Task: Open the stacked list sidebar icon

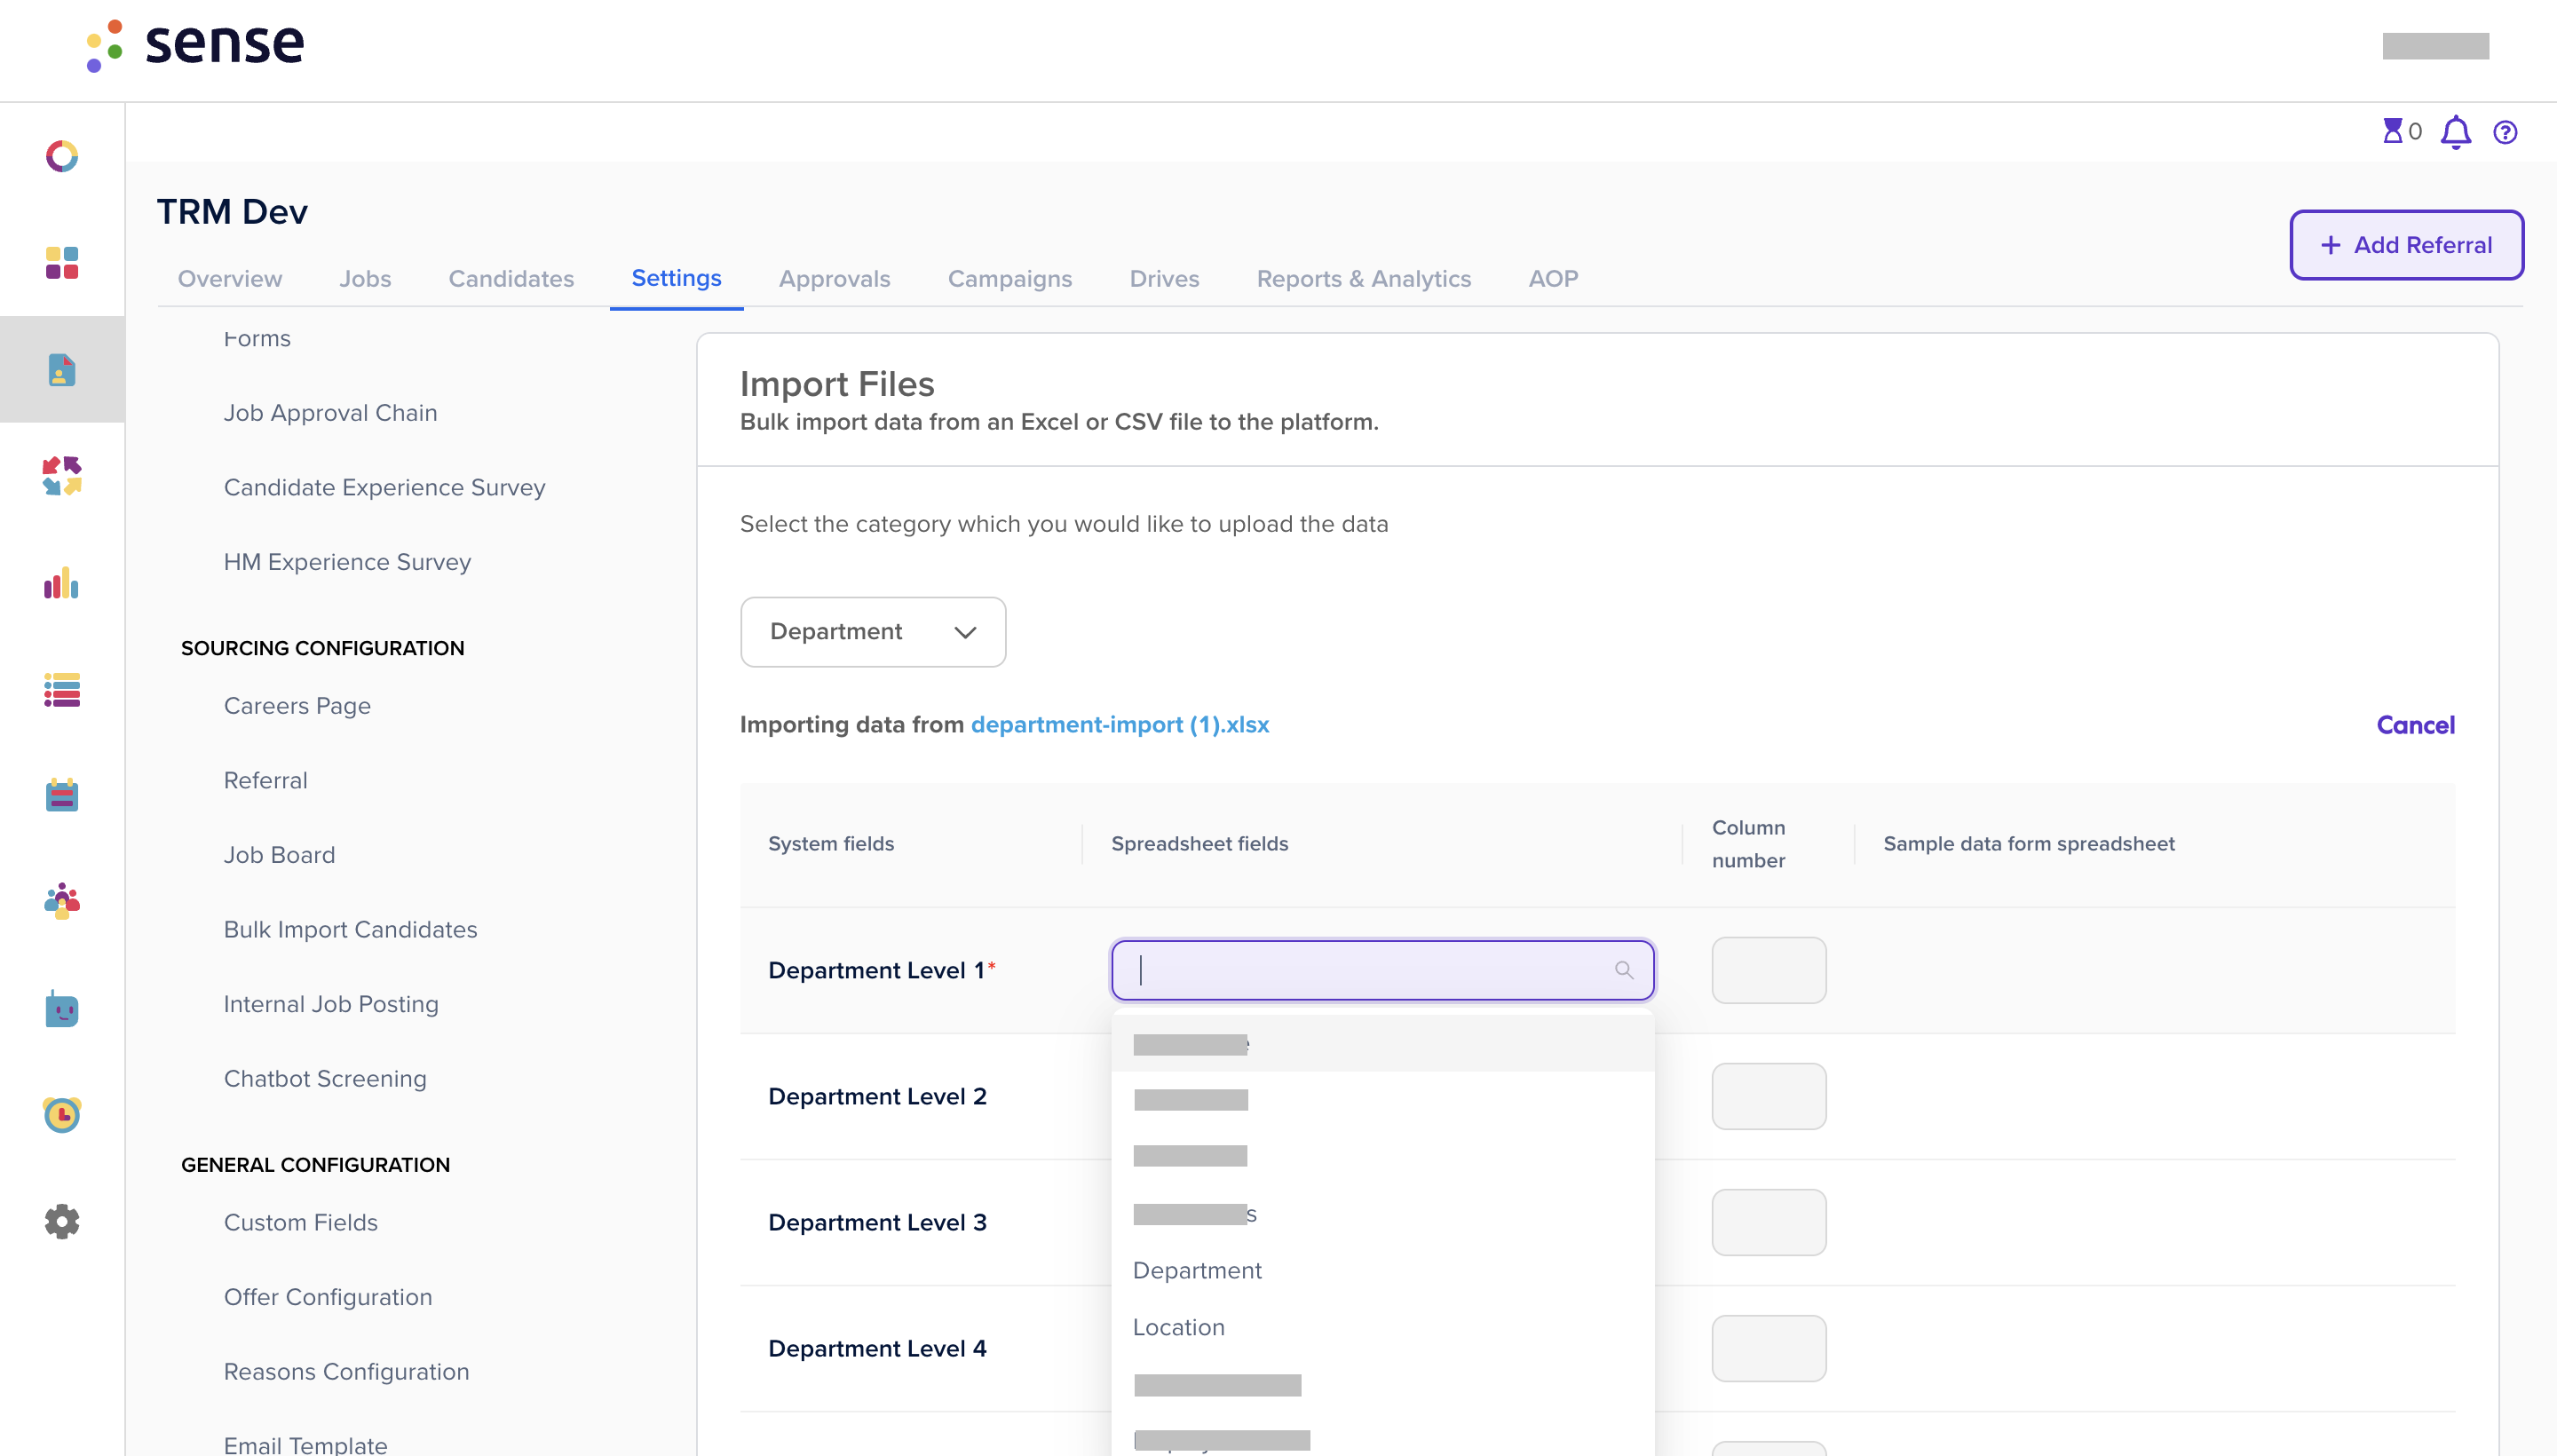Action: [62, 690]
